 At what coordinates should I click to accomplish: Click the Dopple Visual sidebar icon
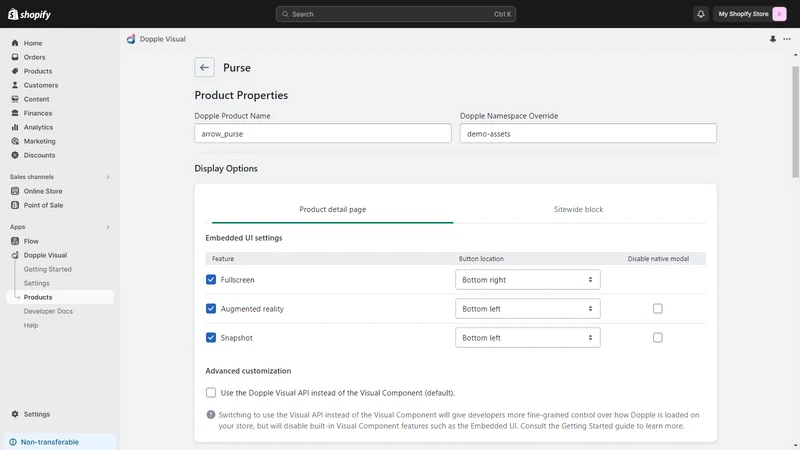coord(15,255)
